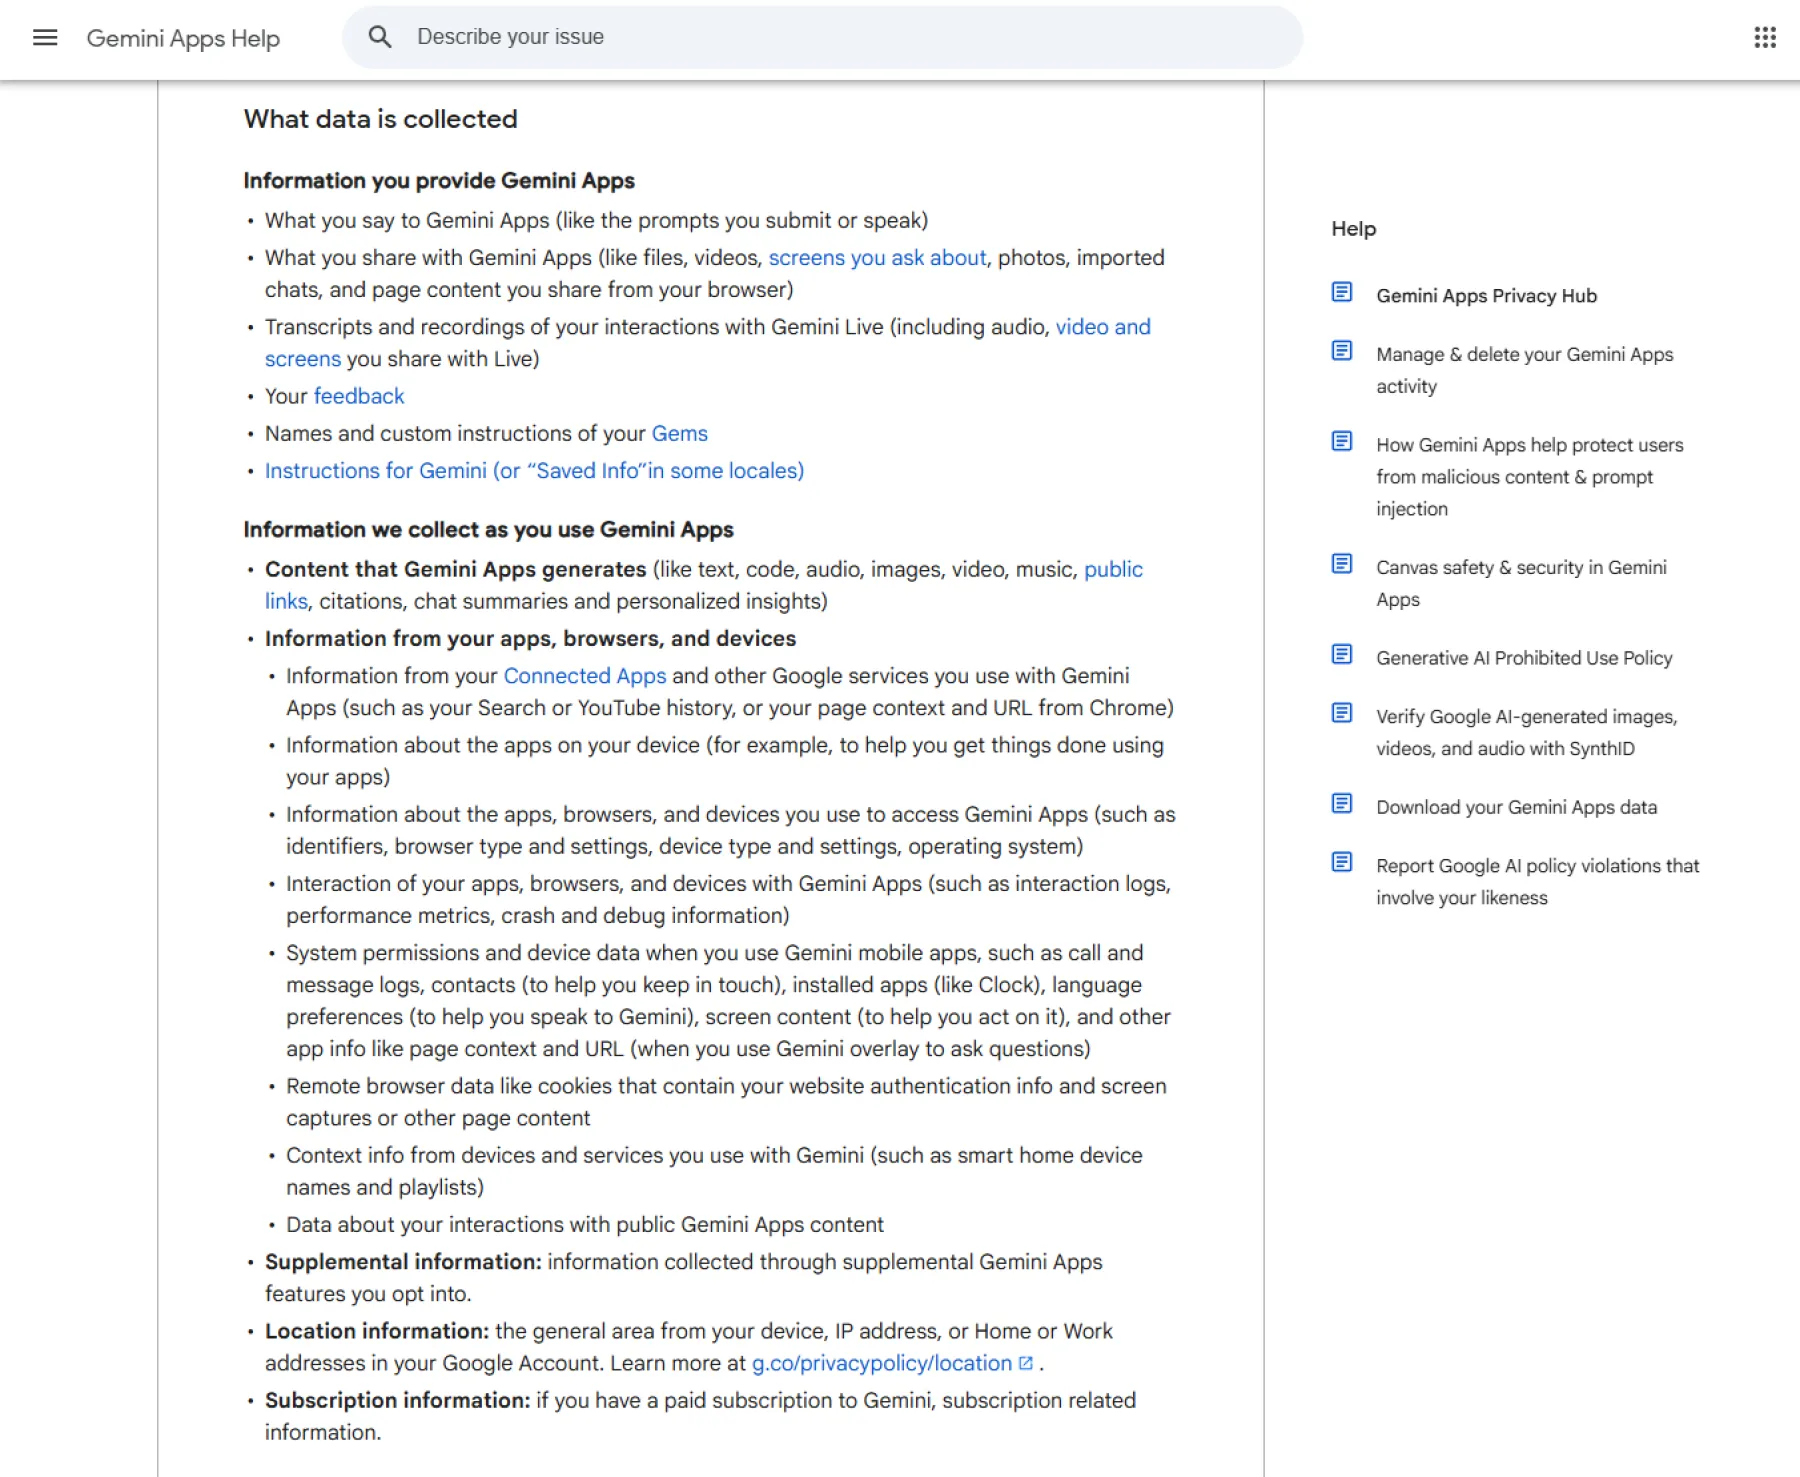The image size is (1800, 1477).
Task: Click the 'Interaction of your apps, browsers' bullet
Action: tap(728, 900)
